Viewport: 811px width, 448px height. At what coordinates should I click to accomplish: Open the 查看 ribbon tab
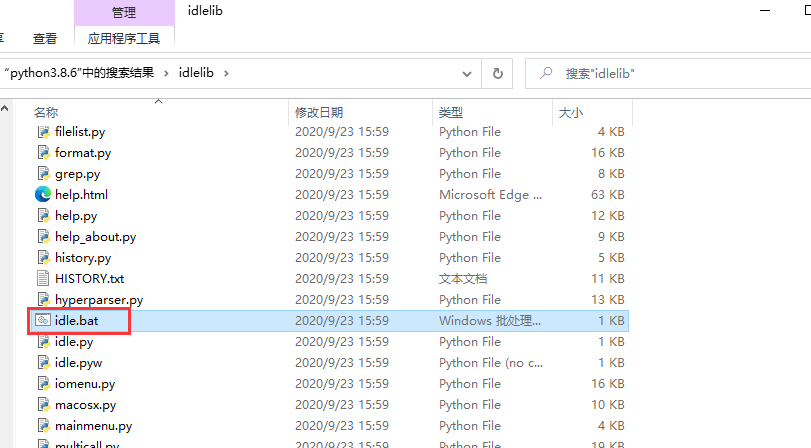45,39
